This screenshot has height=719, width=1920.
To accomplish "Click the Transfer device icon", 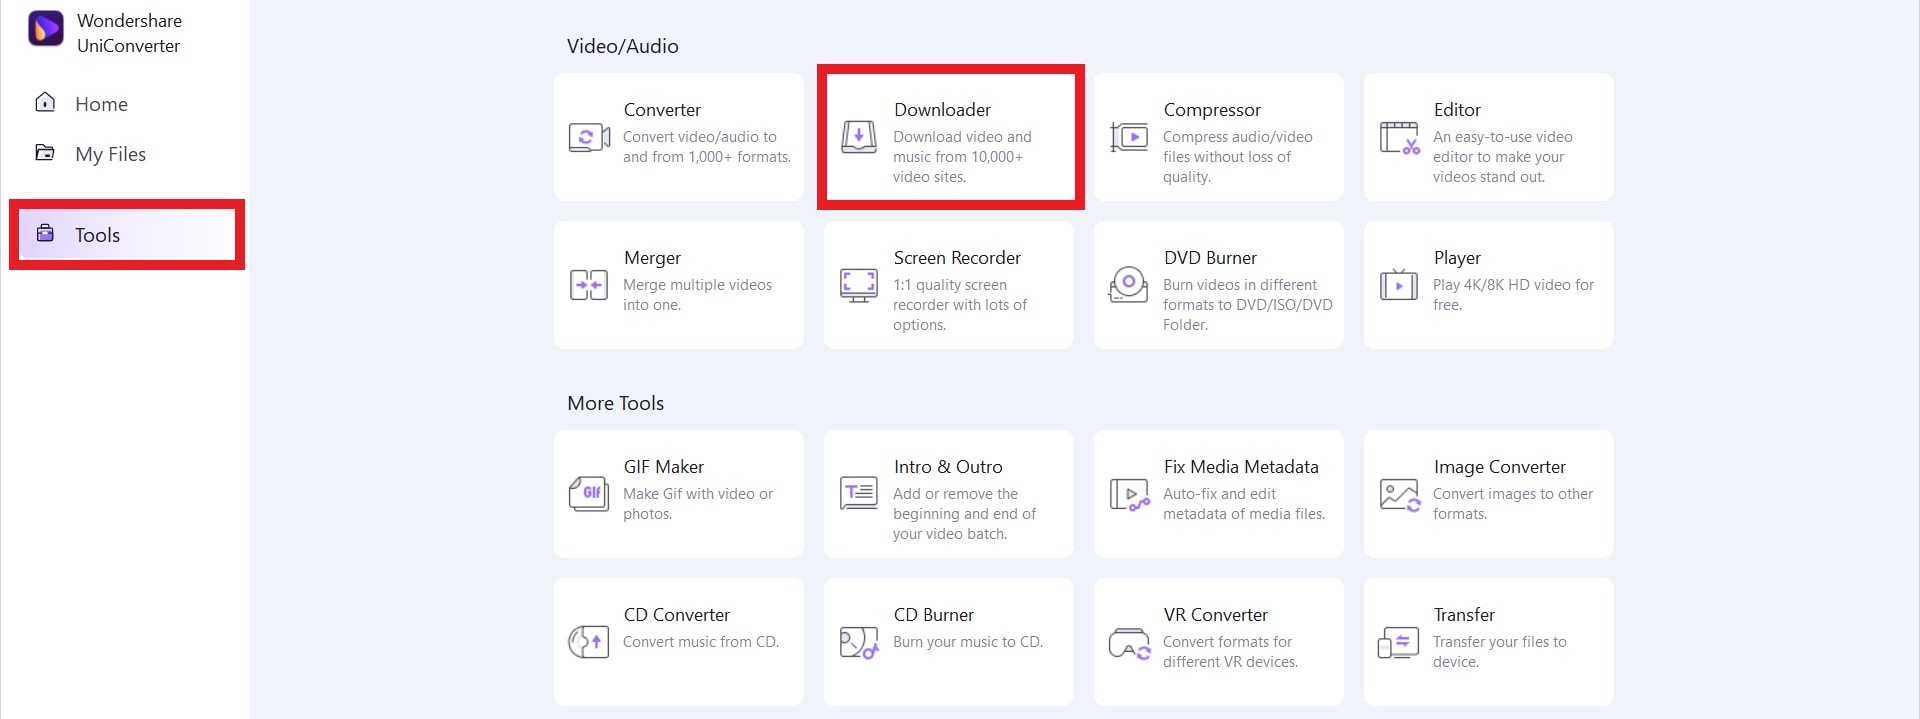I will click(x=1398, y=642).
